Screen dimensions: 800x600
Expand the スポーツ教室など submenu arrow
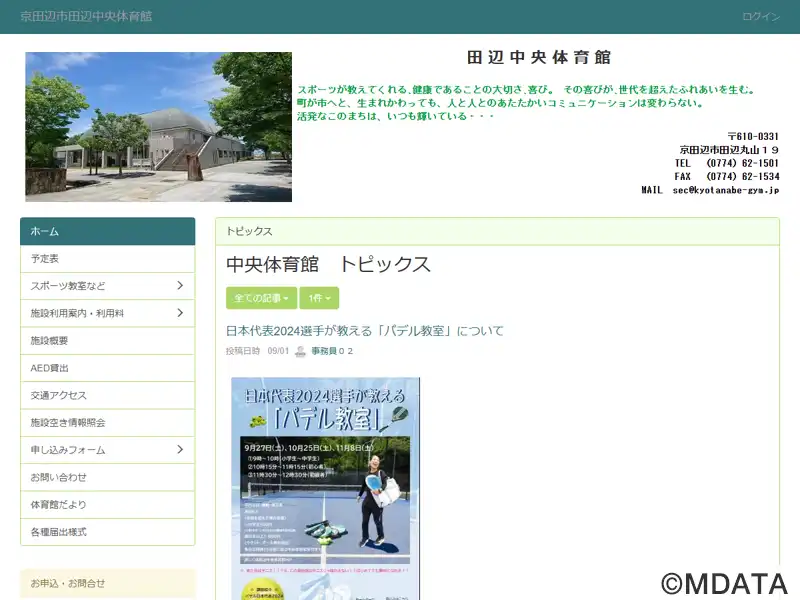tap(180, 286)
